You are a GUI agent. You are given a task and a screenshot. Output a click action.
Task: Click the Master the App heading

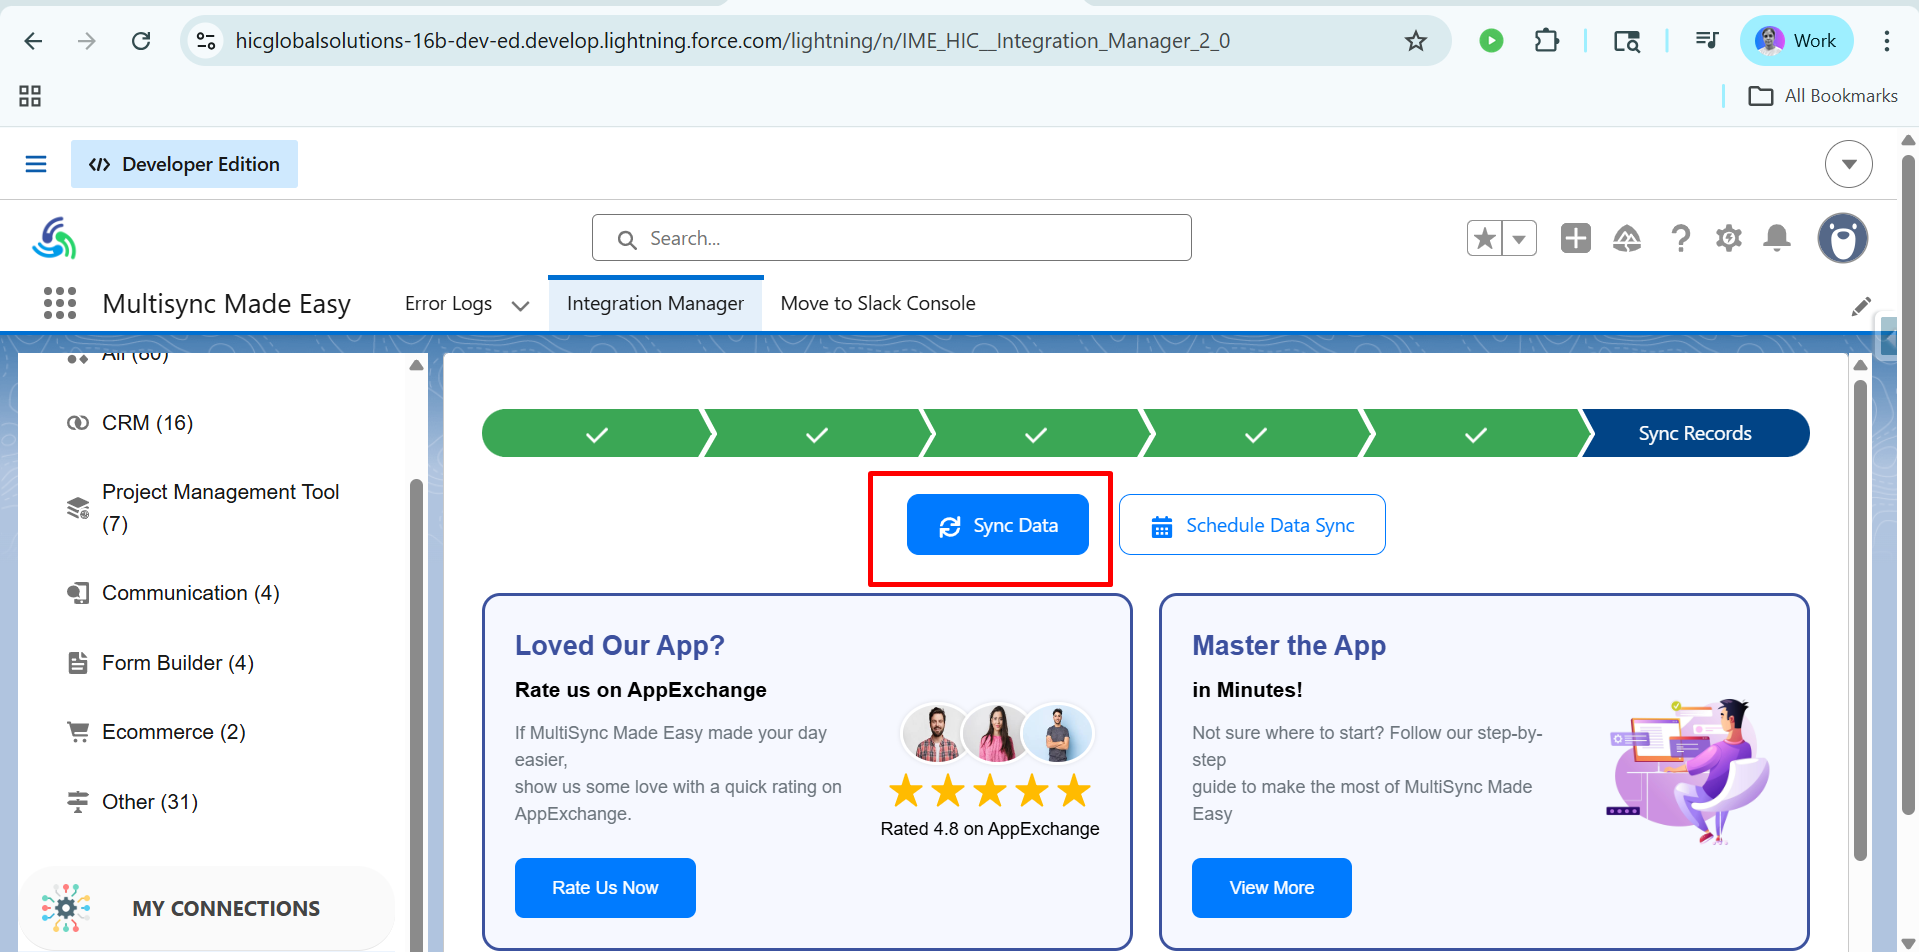[1289, 646]
